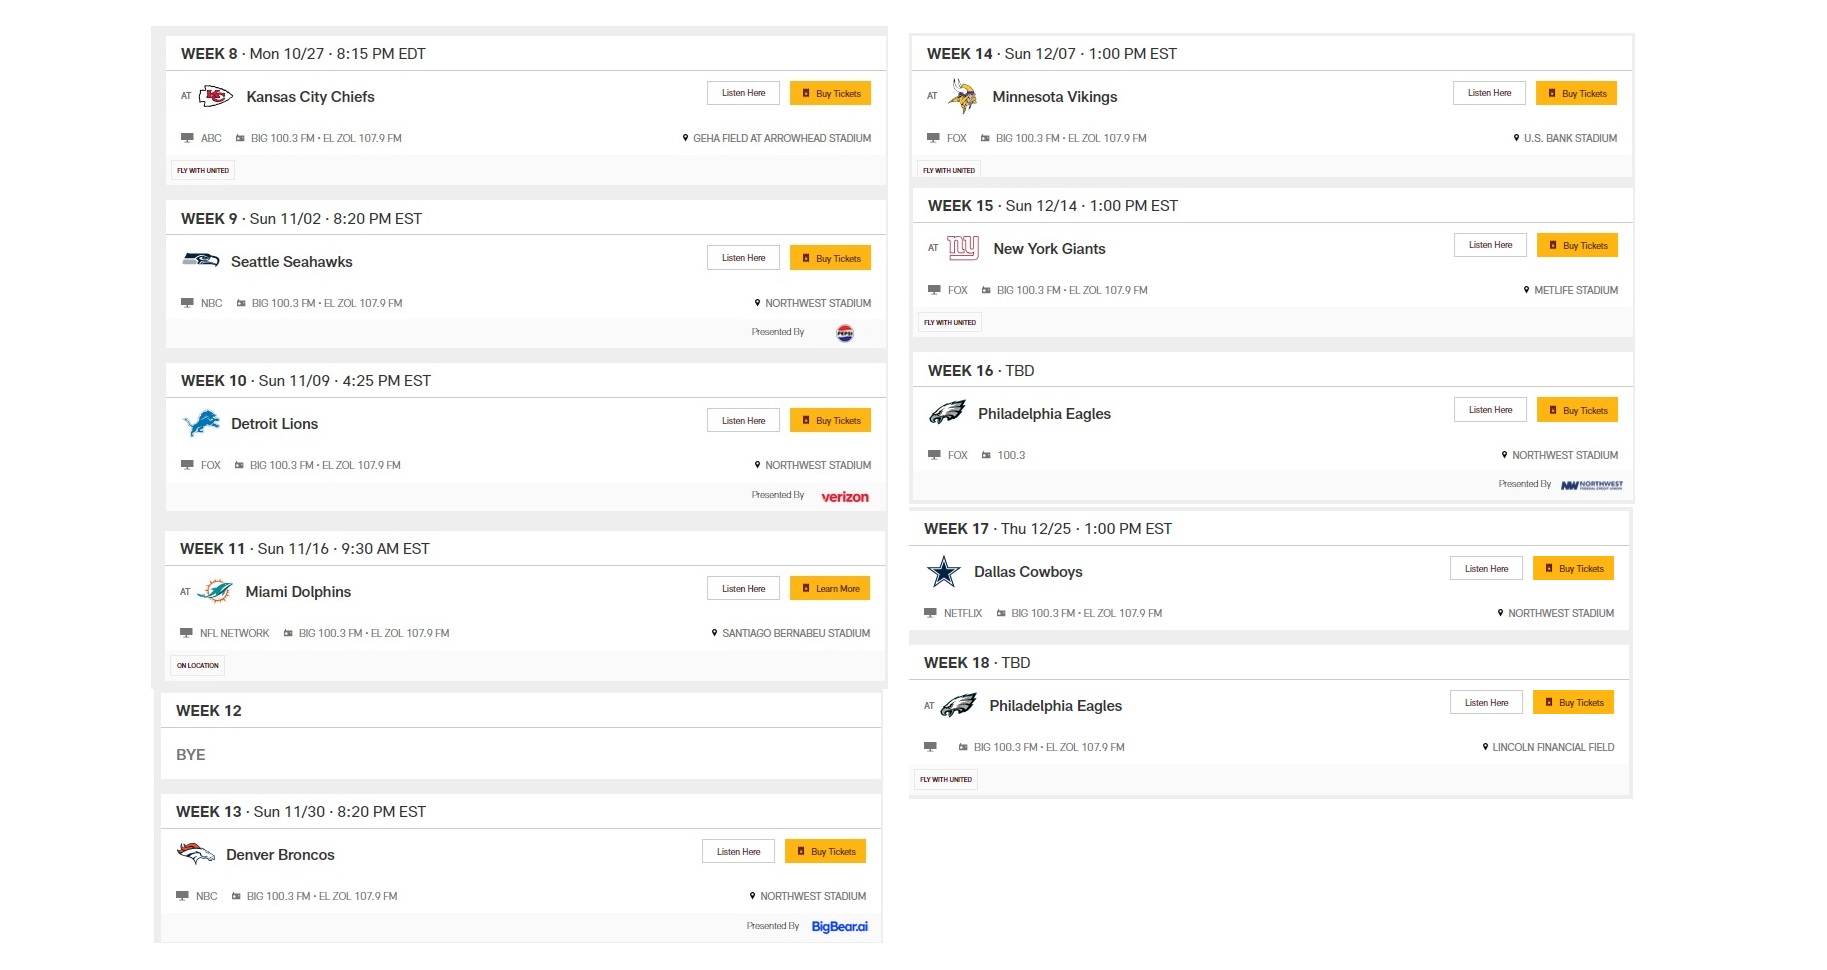Click the Denver Broncos logo

click(196, 854)
